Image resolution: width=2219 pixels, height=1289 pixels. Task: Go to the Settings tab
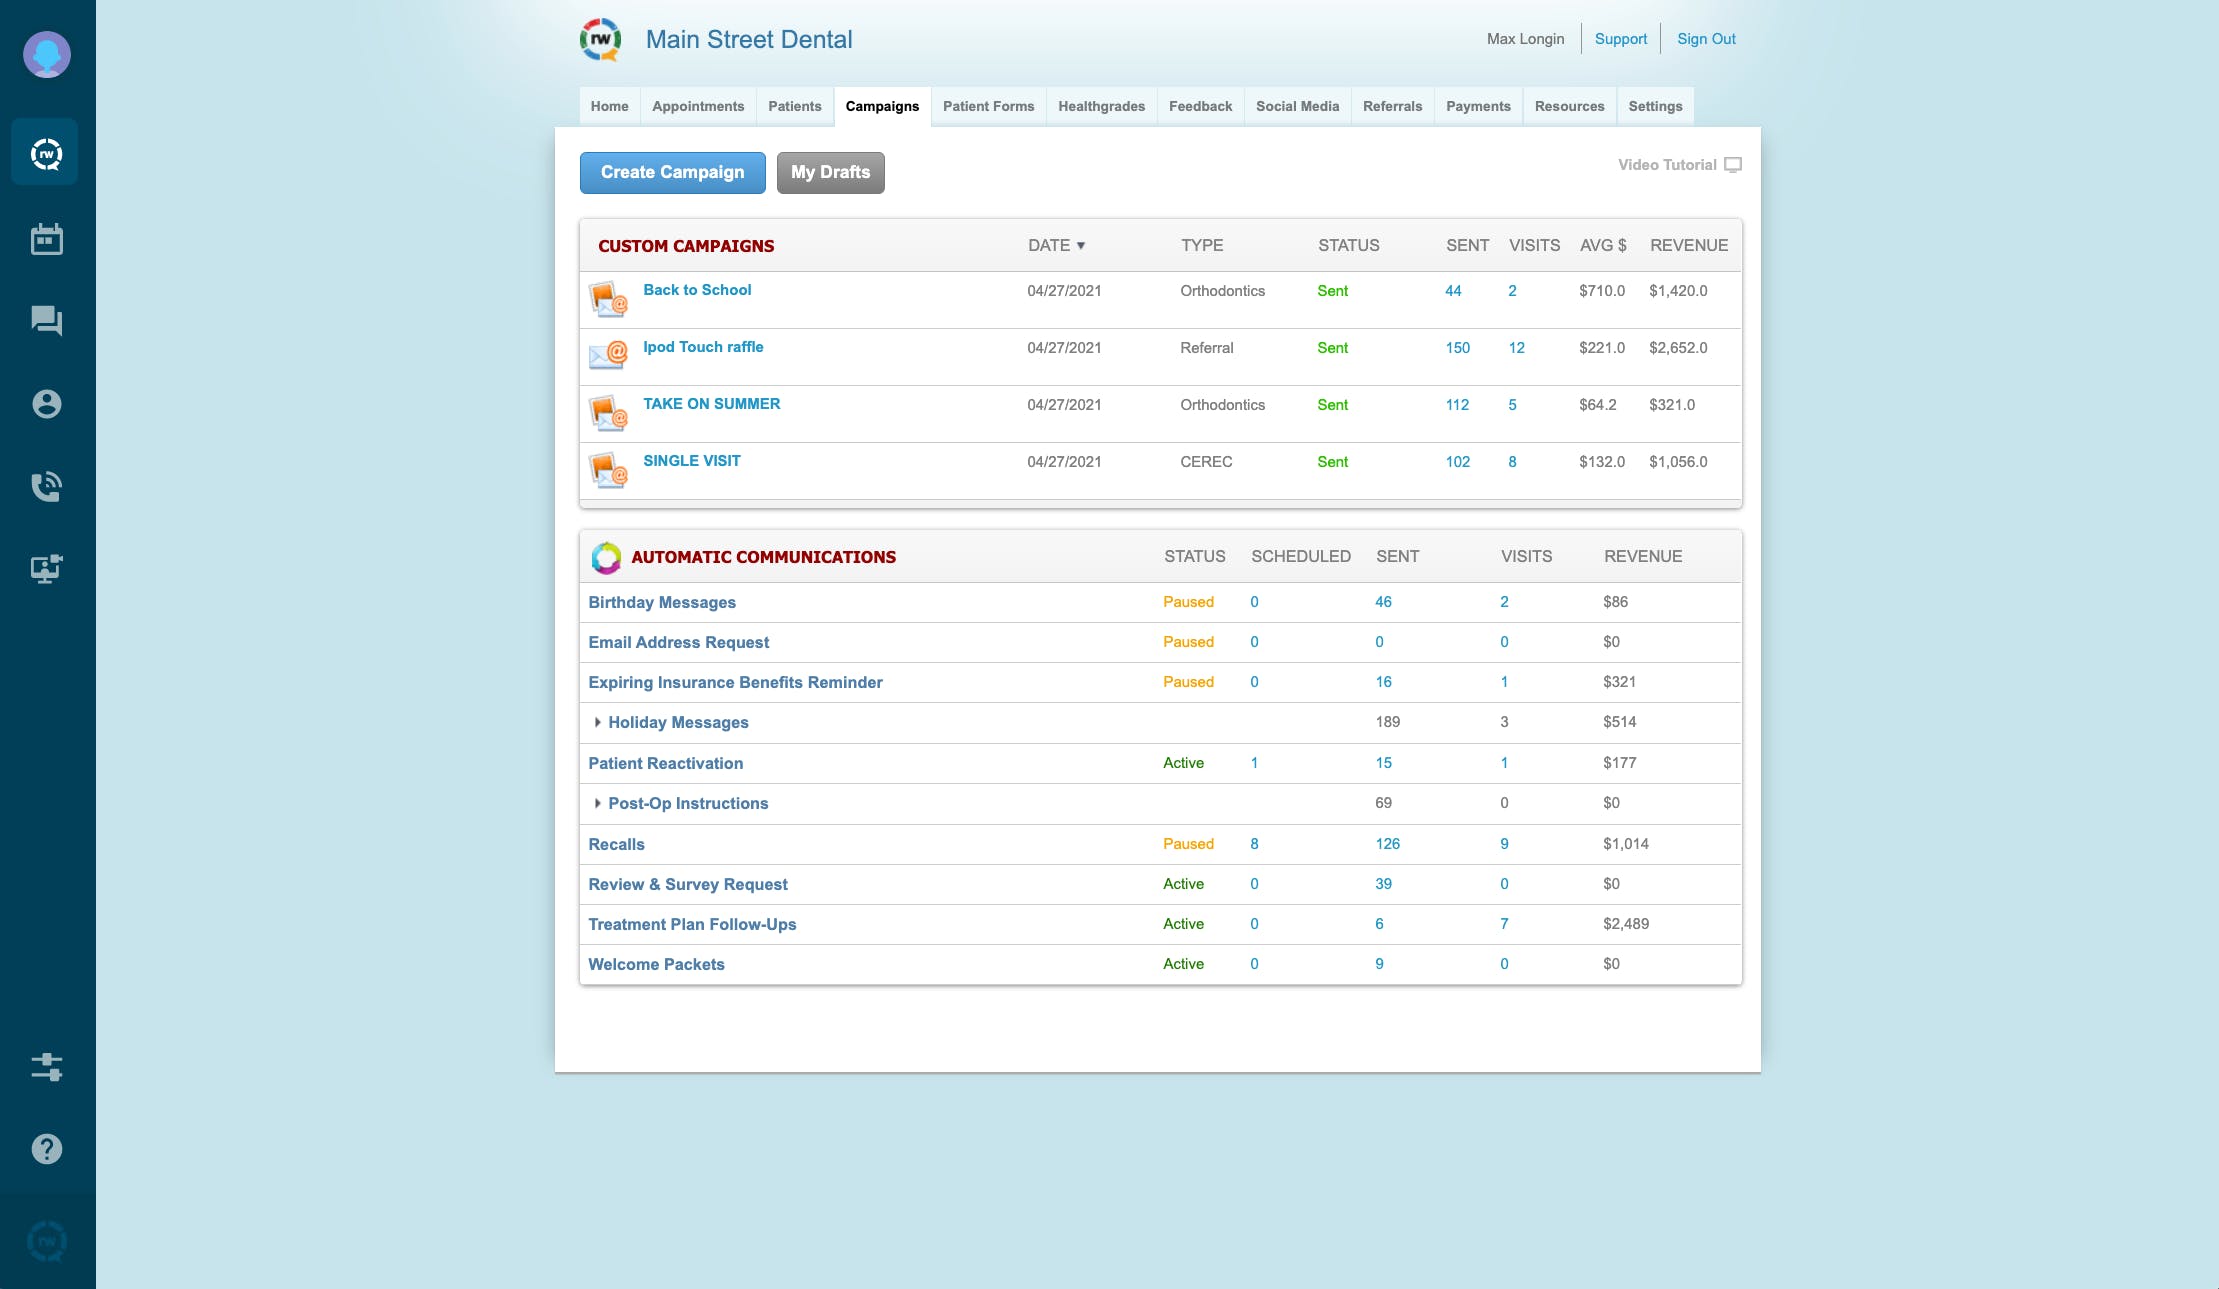pos(1655,106)
